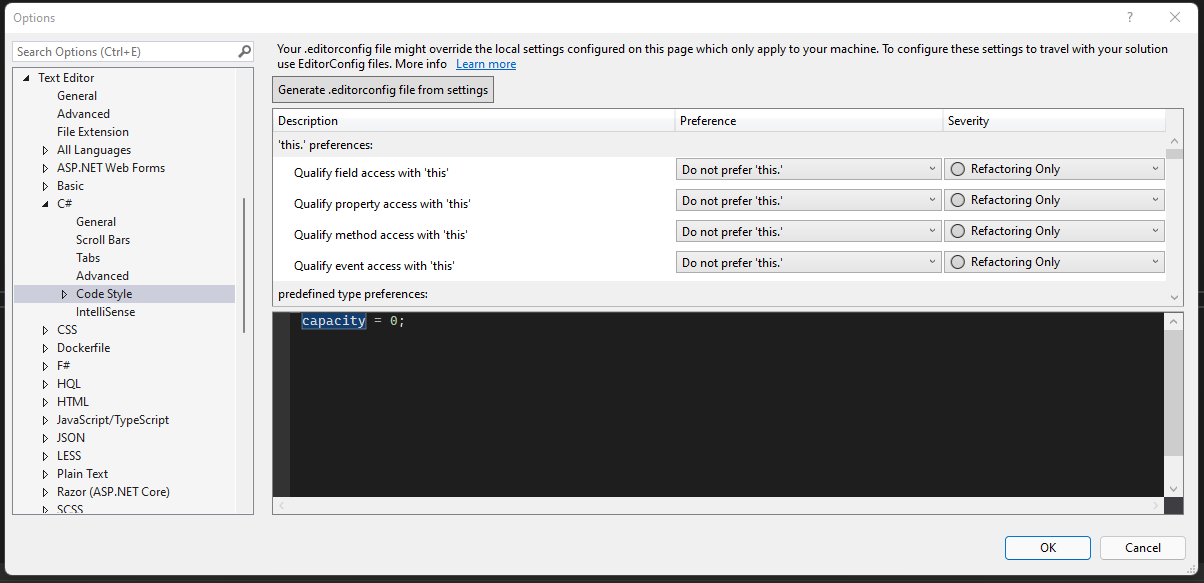The width and height of the screenshot is (1204, 583).
Task: Click the severity circle icon for field access row
Action: click(x=960, y=168)
